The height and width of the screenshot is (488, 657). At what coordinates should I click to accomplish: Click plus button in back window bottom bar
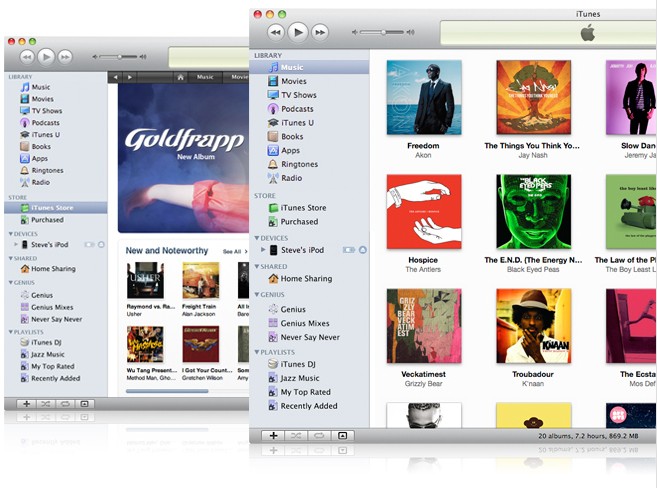[26, 404]
